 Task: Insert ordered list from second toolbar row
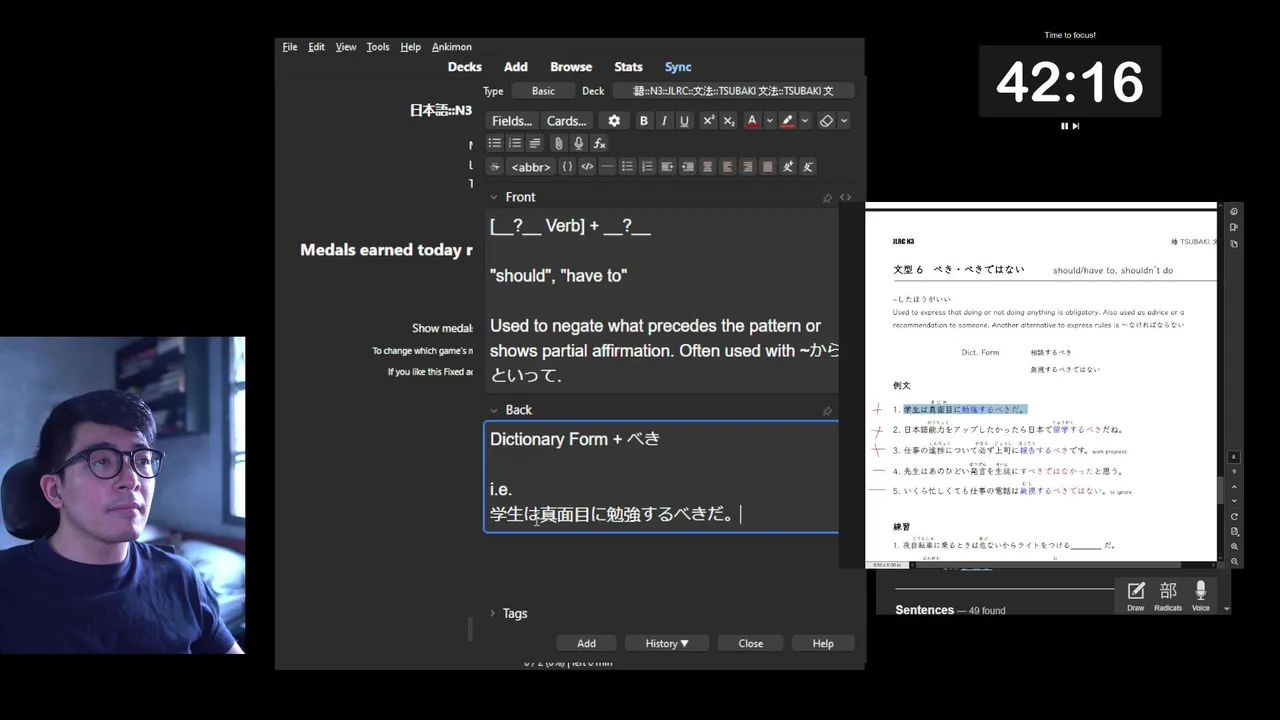[514, 144]
